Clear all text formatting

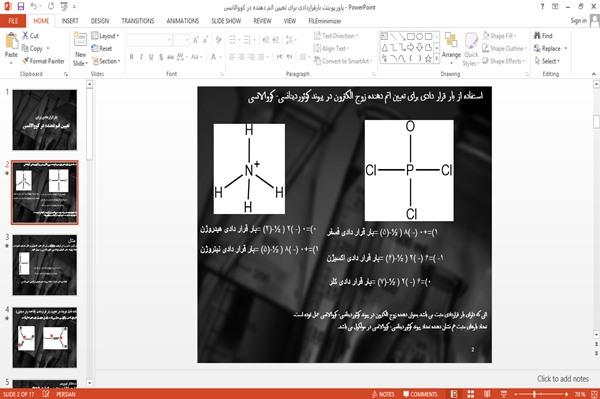coord(218,40)
